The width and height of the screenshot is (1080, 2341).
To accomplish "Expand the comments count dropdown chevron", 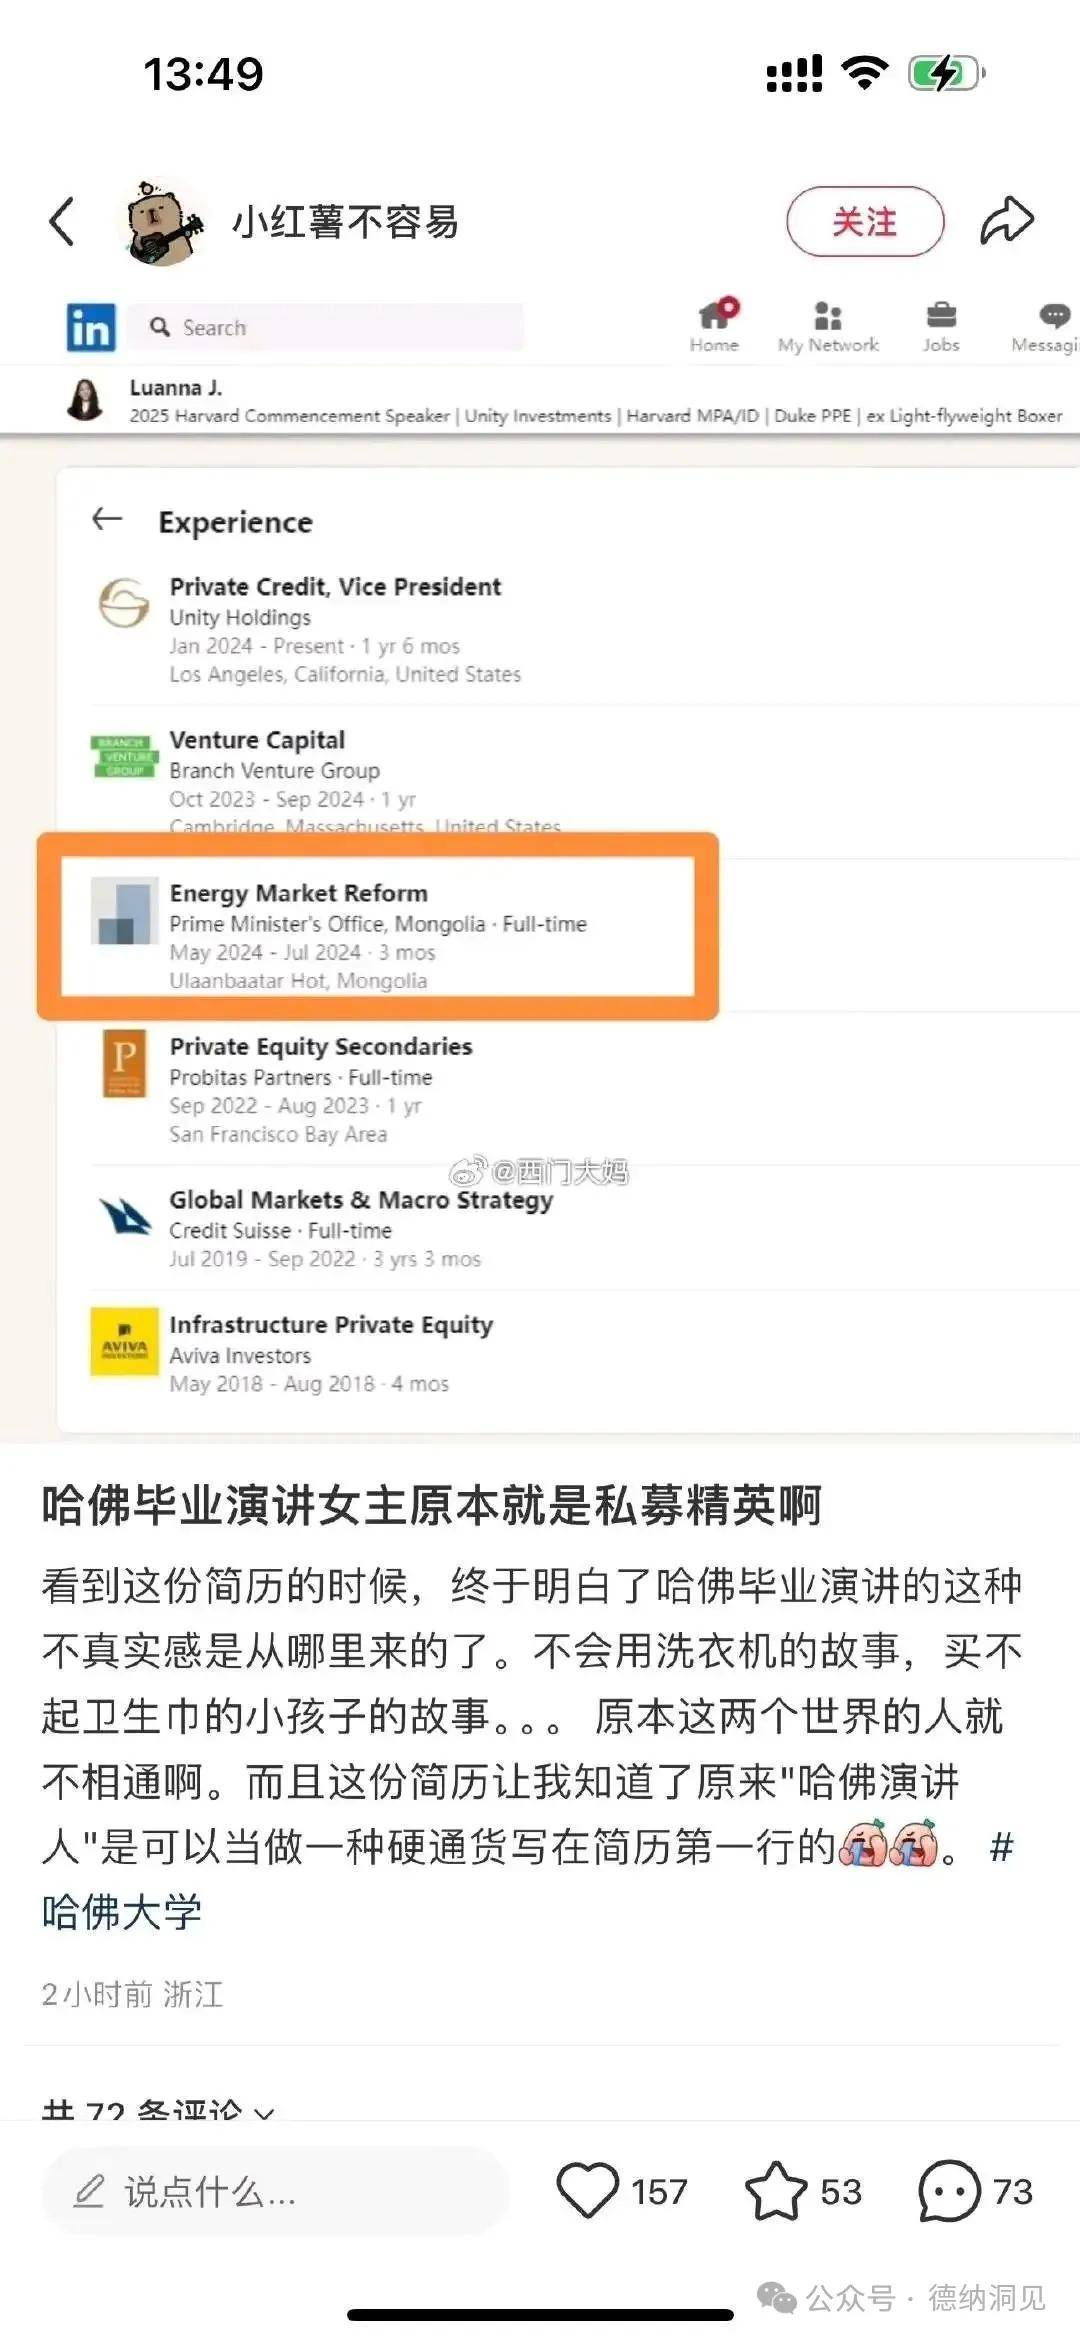I will [264, 2113].
